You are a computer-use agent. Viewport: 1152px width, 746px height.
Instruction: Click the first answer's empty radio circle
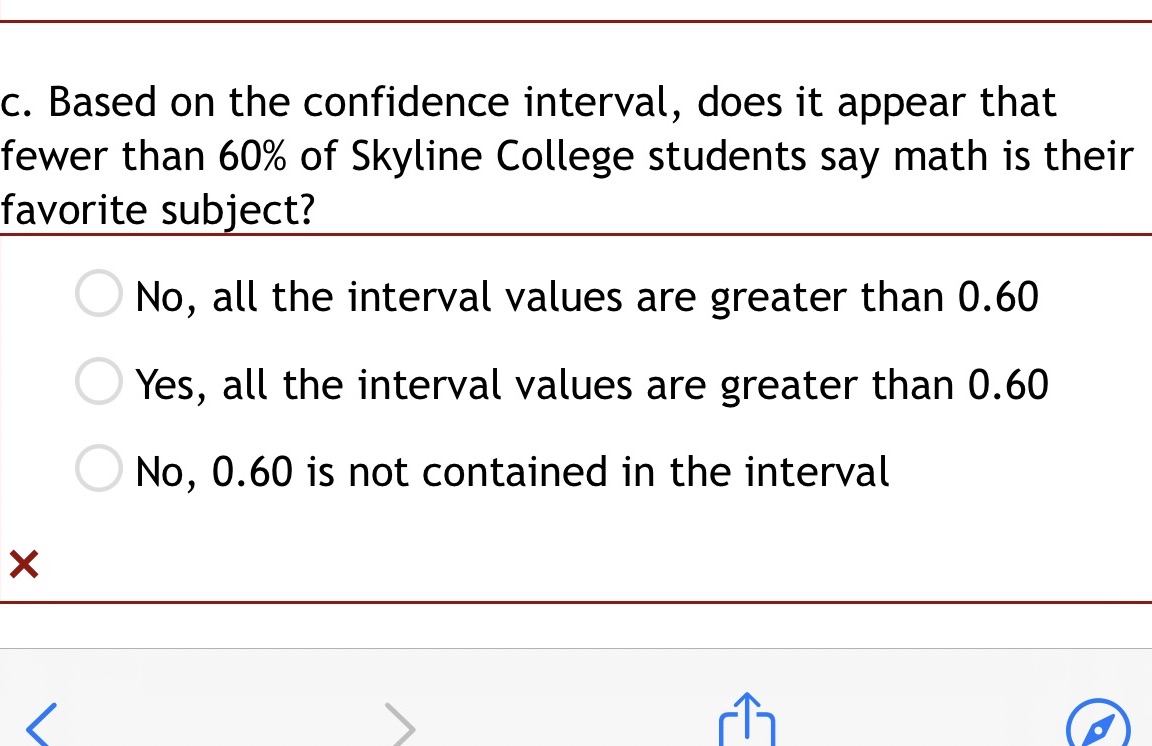pyautogui.click(x=98, y=293)
